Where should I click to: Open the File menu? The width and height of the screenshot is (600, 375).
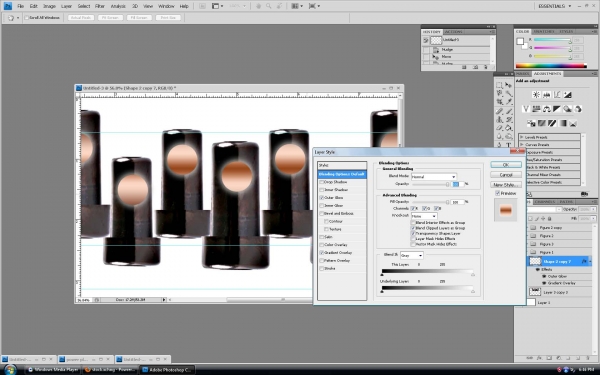pyautogui.click(x=20, y=6)
